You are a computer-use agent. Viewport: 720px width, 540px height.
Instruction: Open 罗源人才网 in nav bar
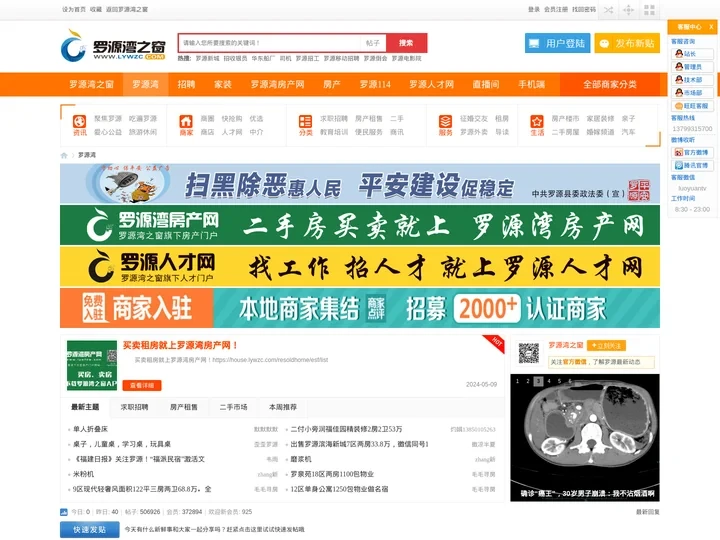pyautogui.click(x=432, y=84)
